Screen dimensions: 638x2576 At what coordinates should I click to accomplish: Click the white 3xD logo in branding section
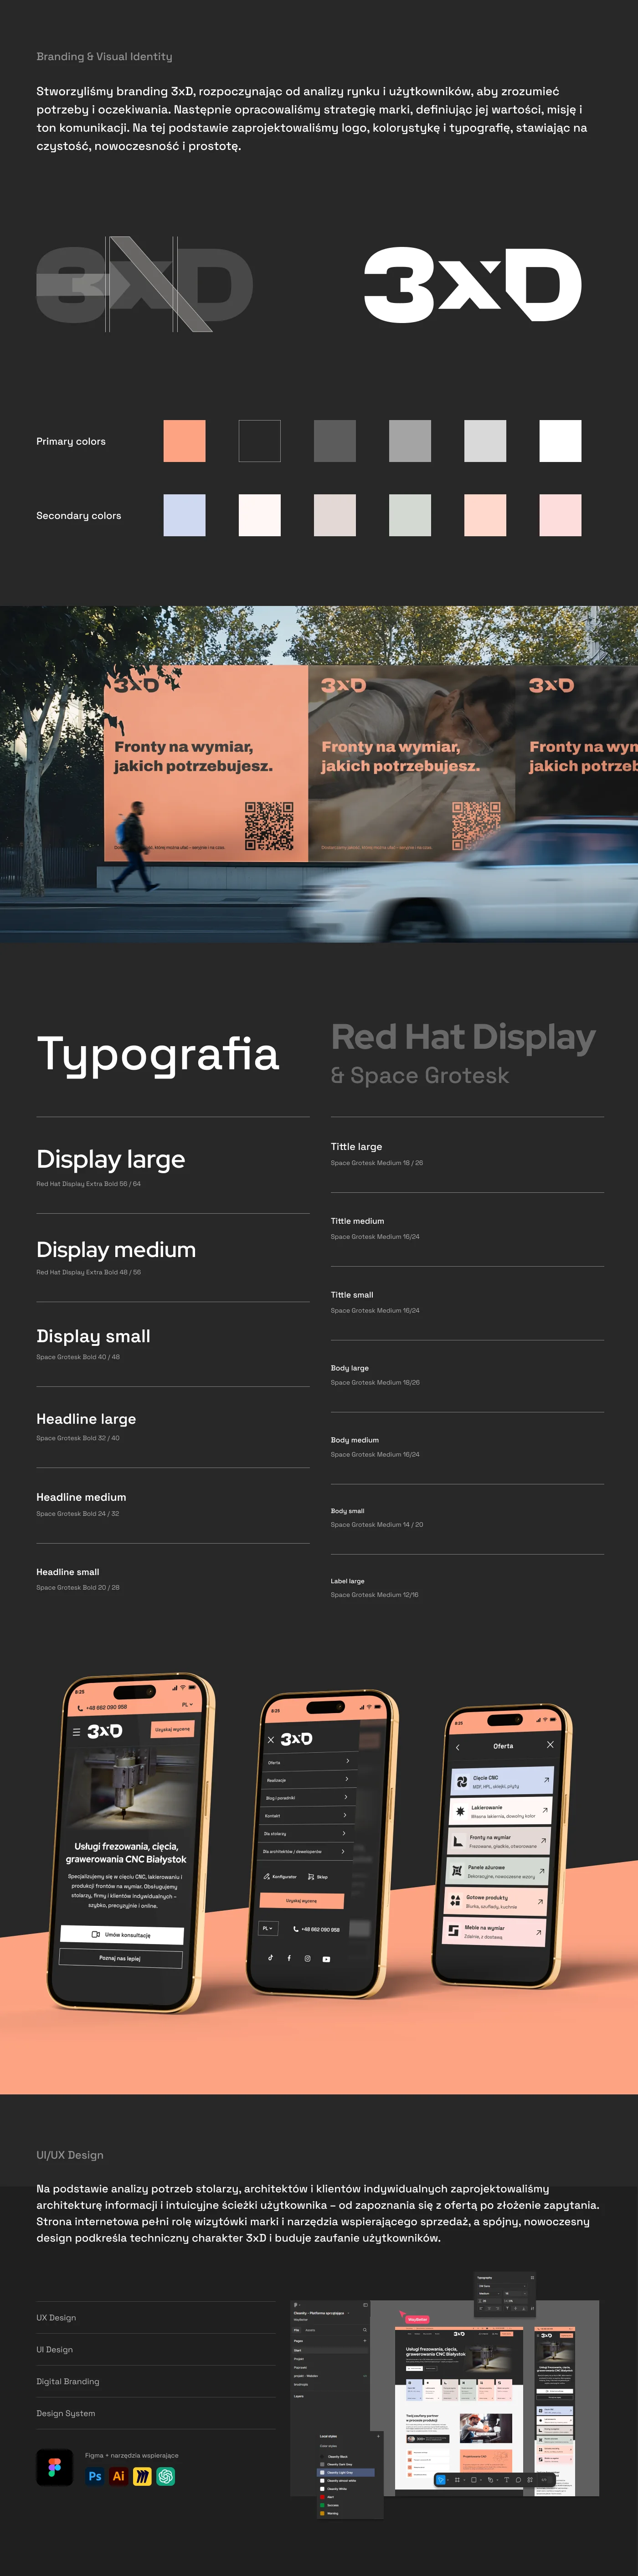click(x=472, y=285)
